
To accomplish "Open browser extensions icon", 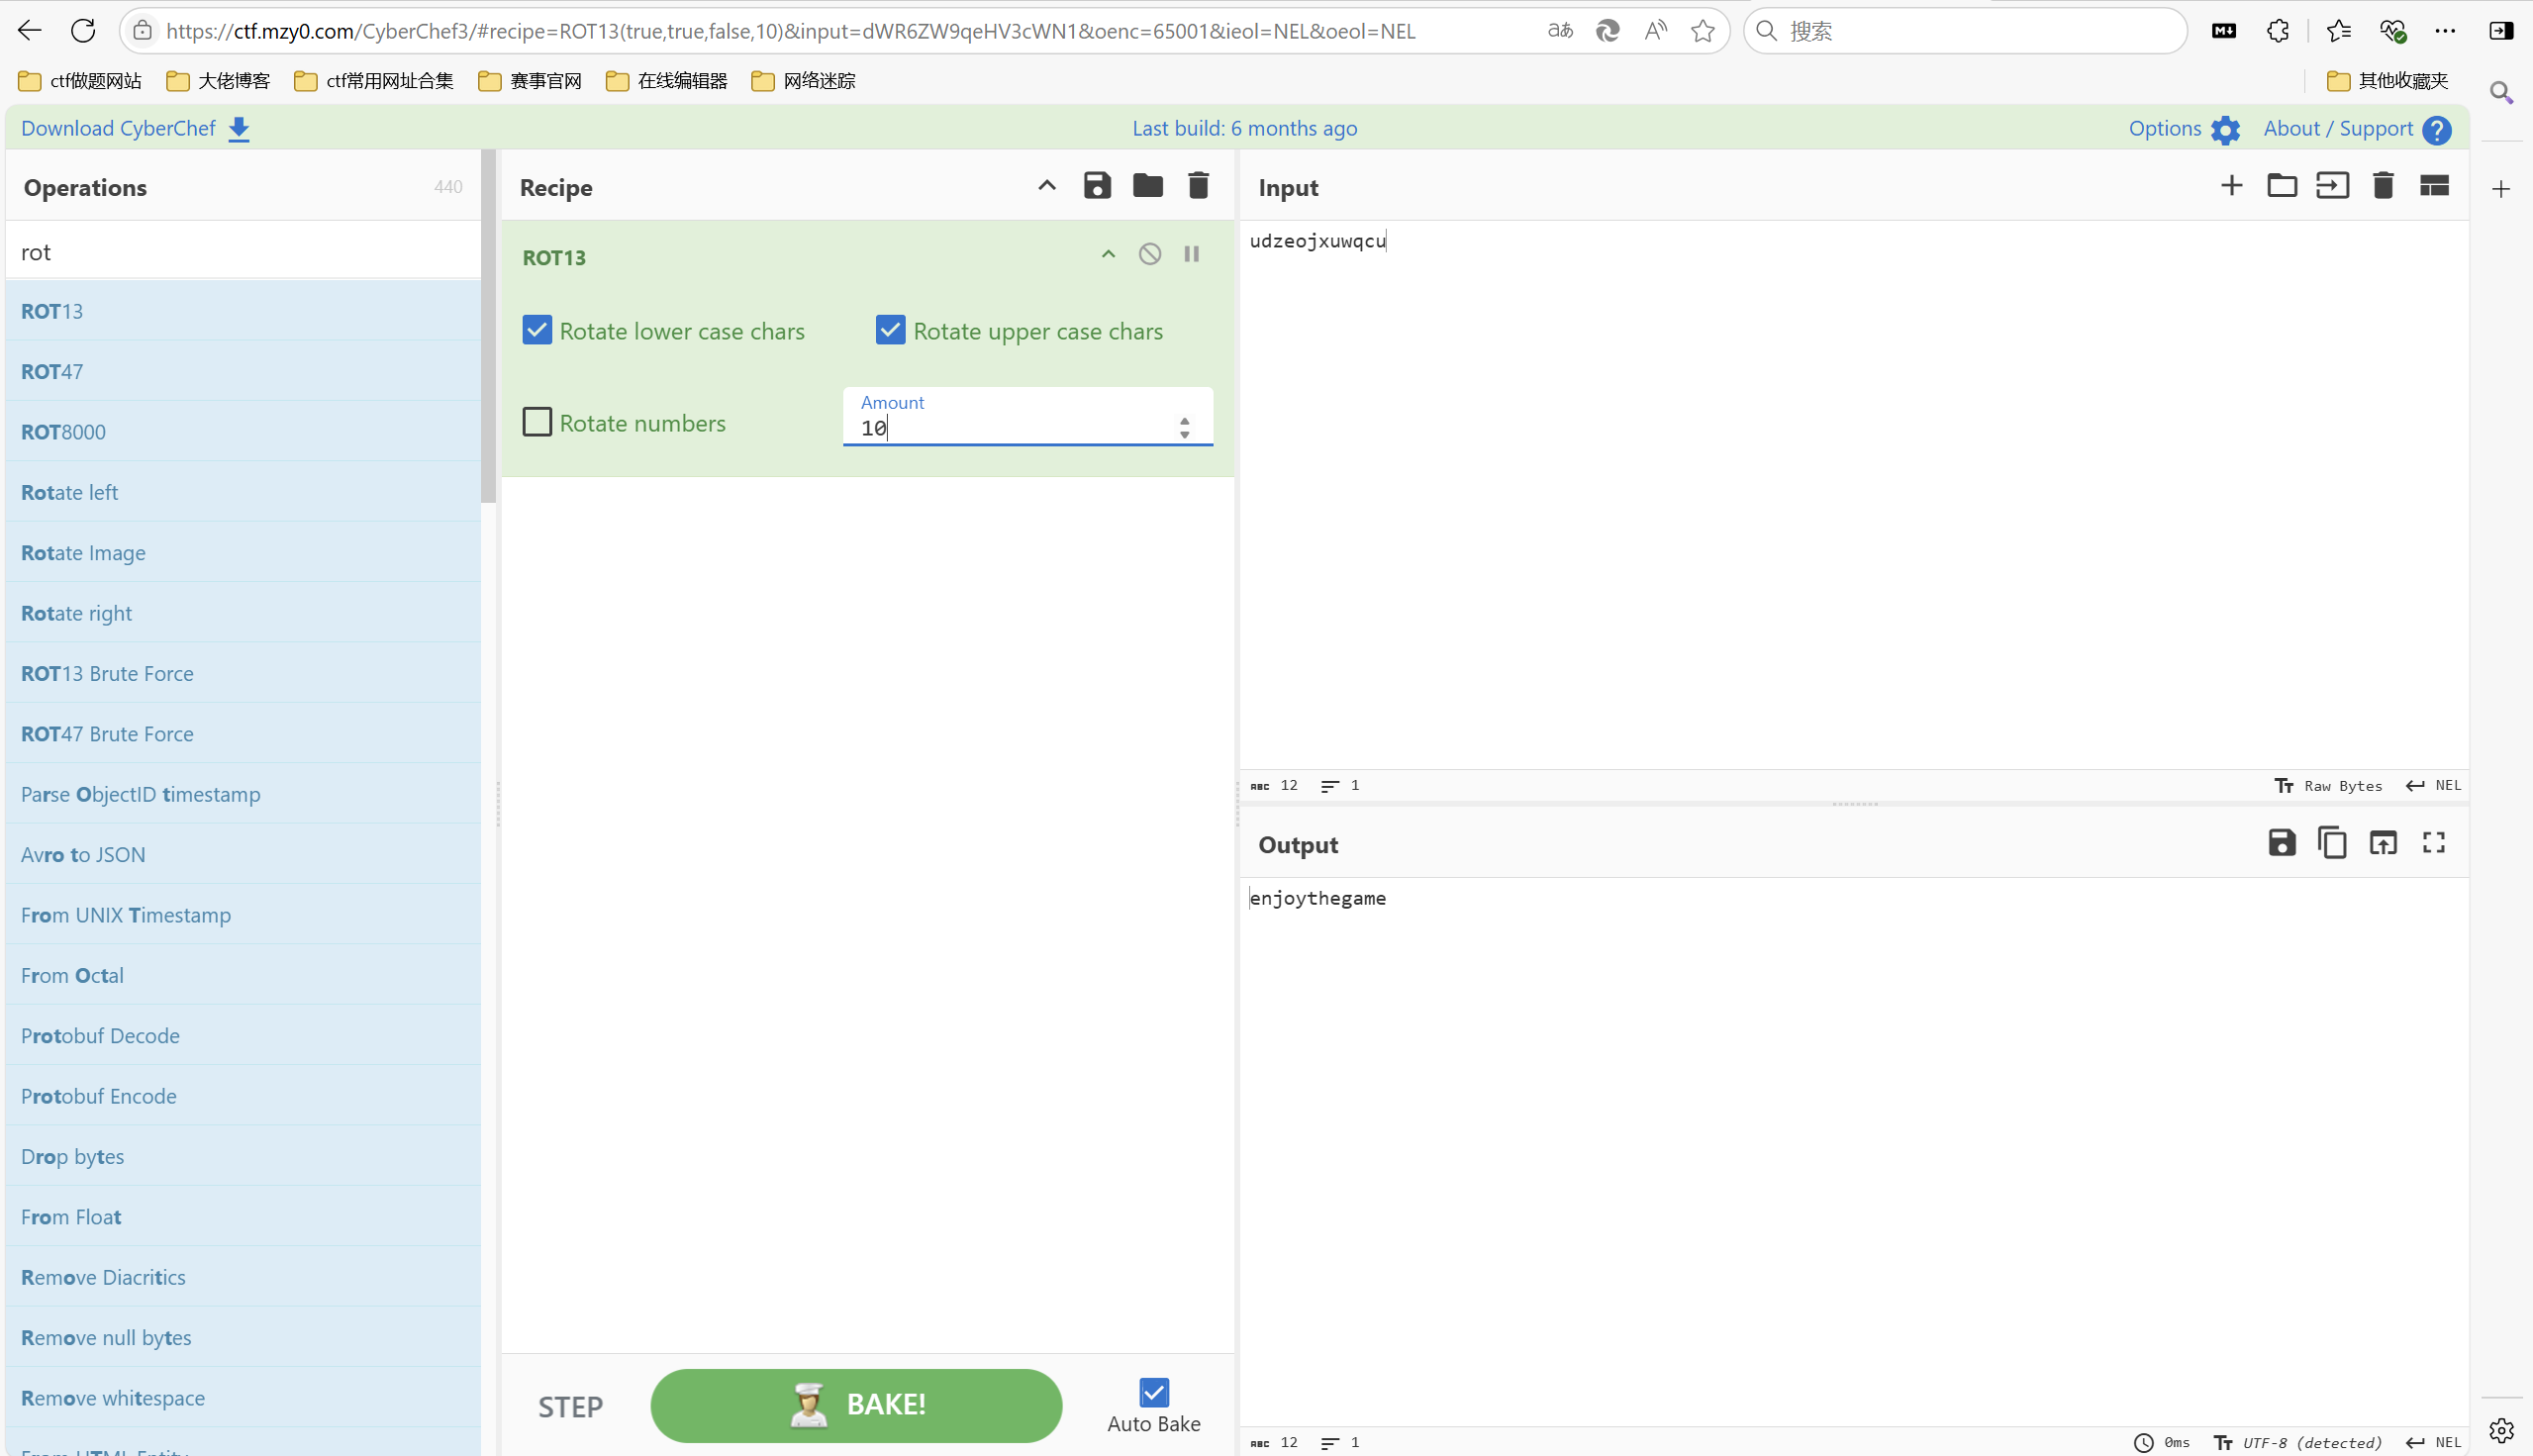I will point(2277,31).
